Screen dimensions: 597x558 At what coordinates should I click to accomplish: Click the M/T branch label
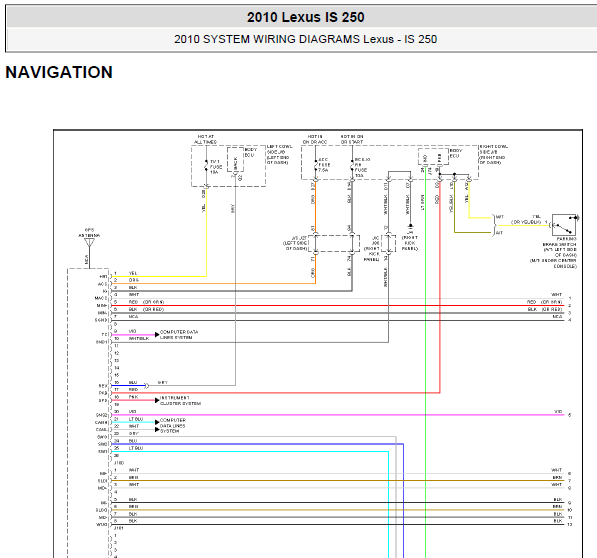click(x=500, y=217)
